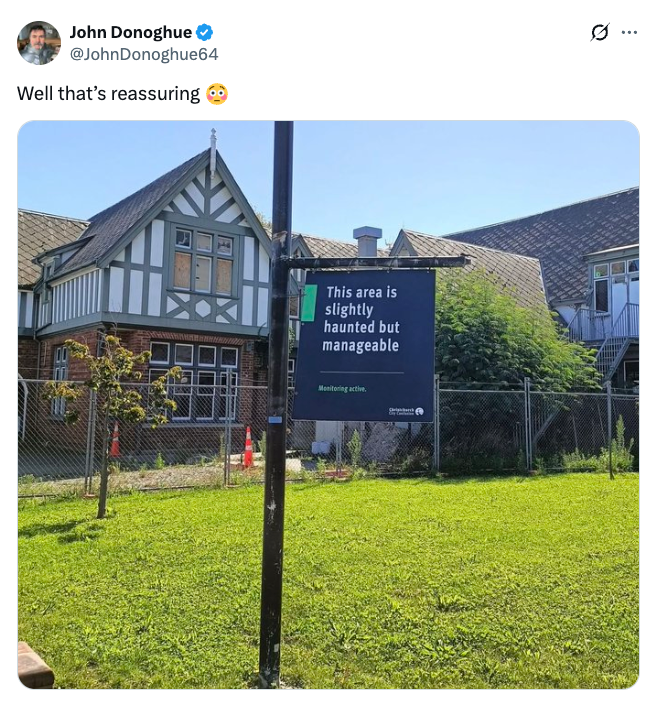
Task: Click the "Monitoring active." text on sign
Action: [x=342, y=389]
